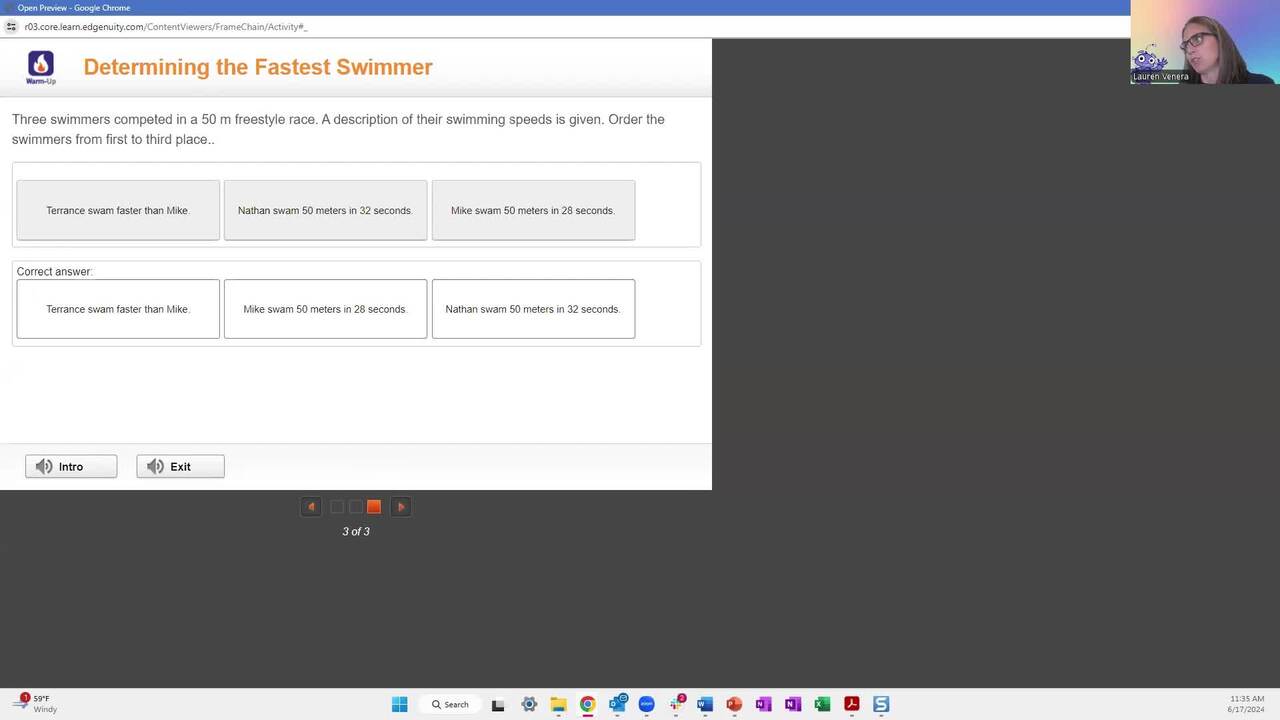Image resolution: width=1280 pixels, height=720 pixels.
Task: Click correct-answer tile 'Nathan swam 50 meters in 32 seconds'
Action: (533, 309)
